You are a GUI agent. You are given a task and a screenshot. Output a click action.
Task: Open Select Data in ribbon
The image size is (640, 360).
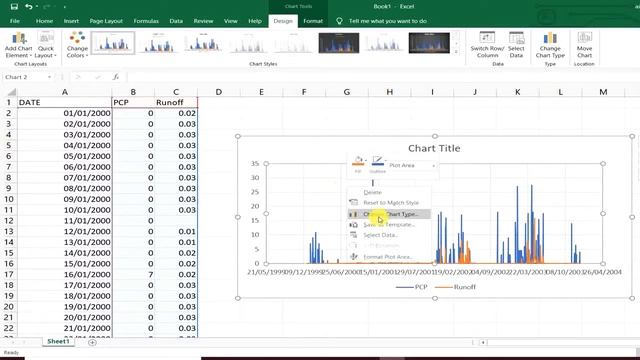[x=516, y=45]
